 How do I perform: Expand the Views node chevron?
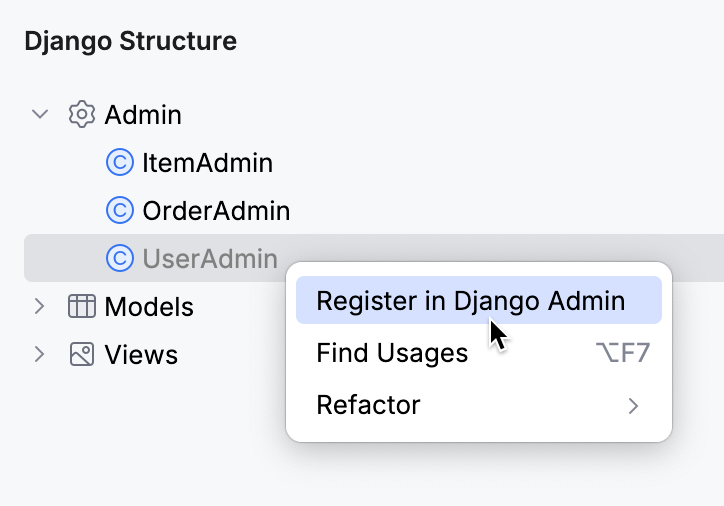coord(40,354)
